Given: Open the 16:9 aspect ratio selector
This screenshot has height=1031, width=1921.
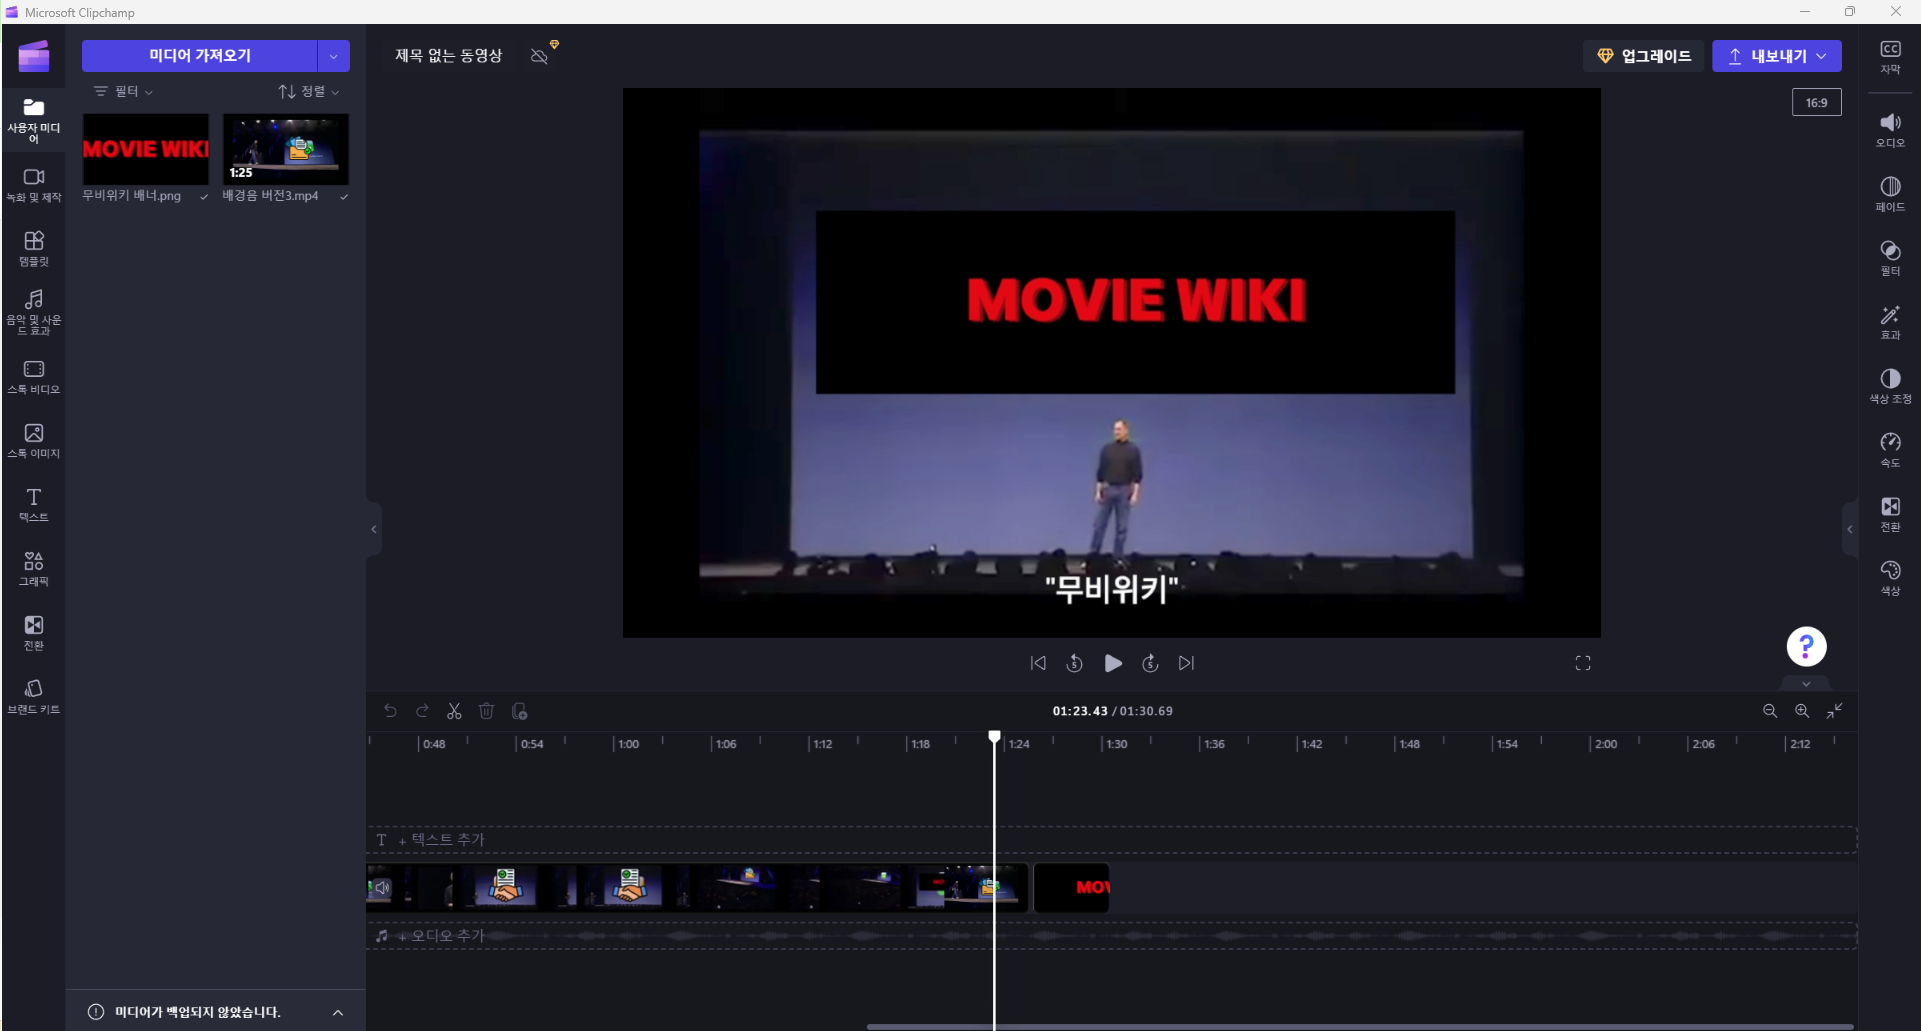Looking at the screenshot, I should click(x=1816, y=102).
